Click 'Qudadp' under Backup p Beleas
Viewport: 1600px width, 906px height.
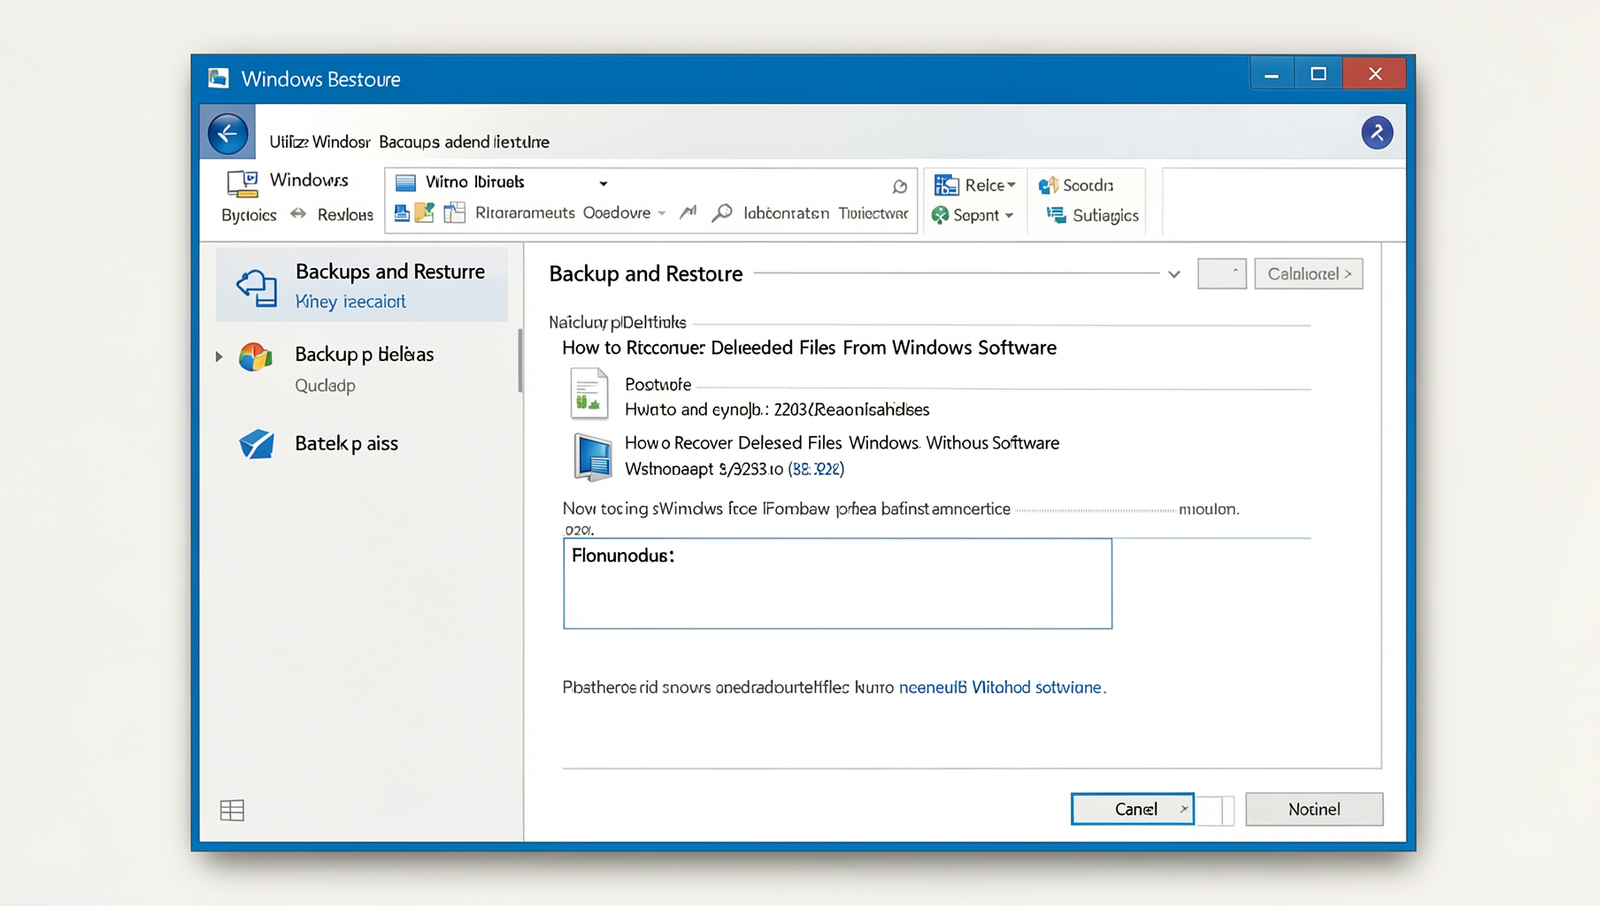pyautogui.click(x=325, y=385)
